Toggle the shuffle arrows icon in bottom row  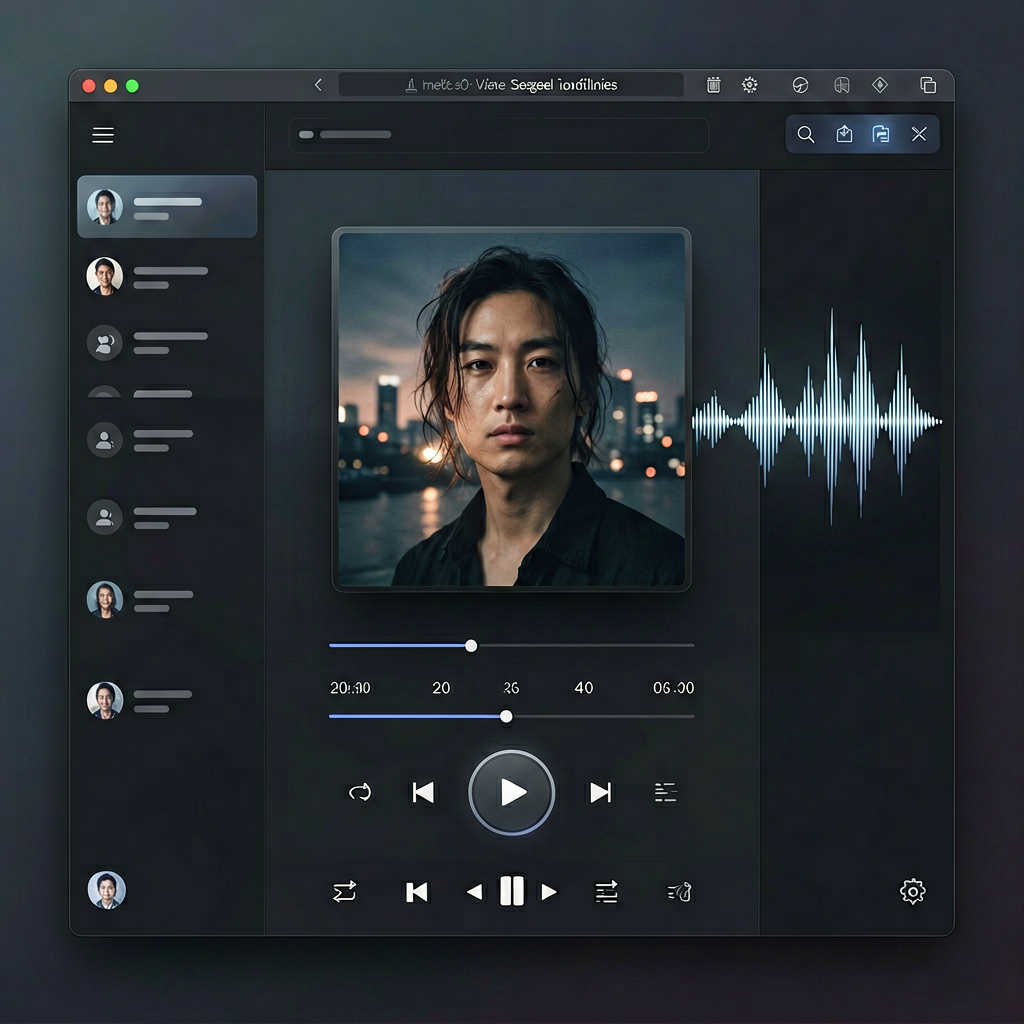tap(344, 891)
